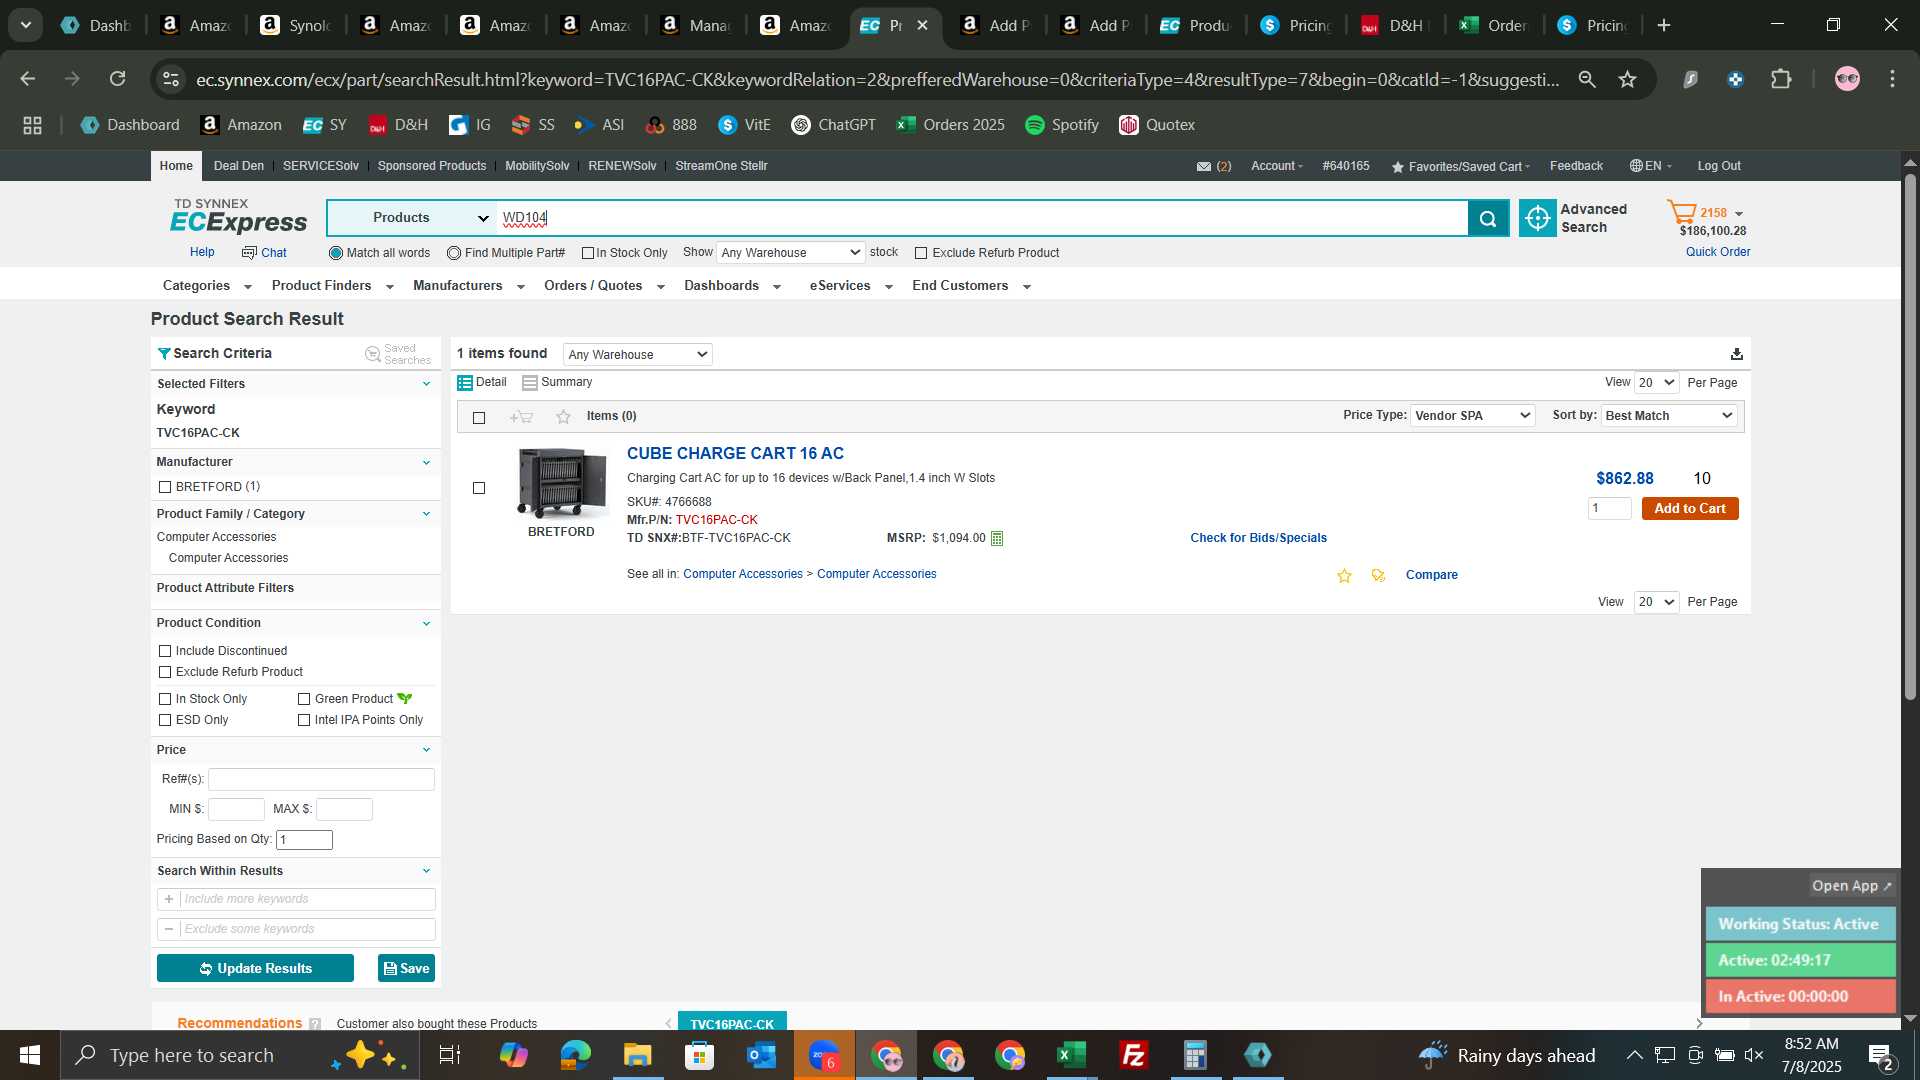Open browser extensions puzzle icon
Viewport: 1920px width, 1080px height.
[1781, 79]
